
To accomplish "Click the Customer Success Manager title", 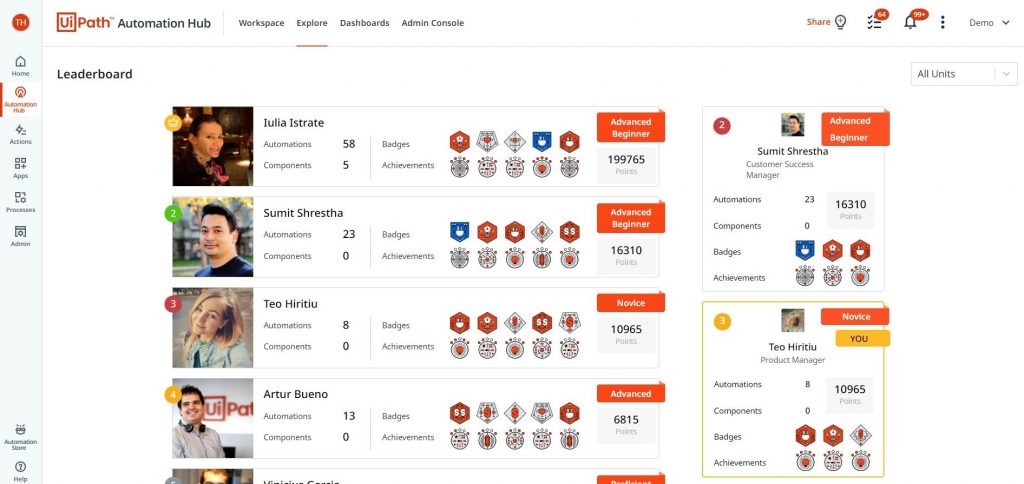I will tap(780, 170).
